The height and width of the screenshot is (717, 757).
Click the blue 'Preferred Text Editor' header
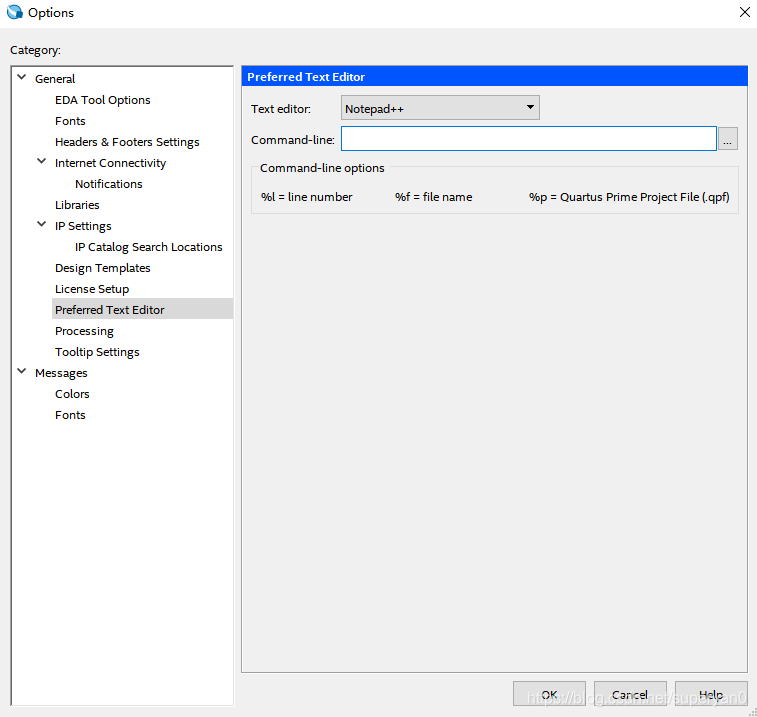point(494,77)
